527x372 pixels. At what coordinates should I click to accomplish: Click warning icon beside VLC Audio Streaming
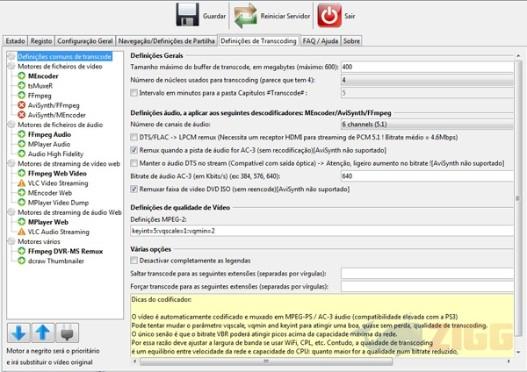tap(22, 232)
